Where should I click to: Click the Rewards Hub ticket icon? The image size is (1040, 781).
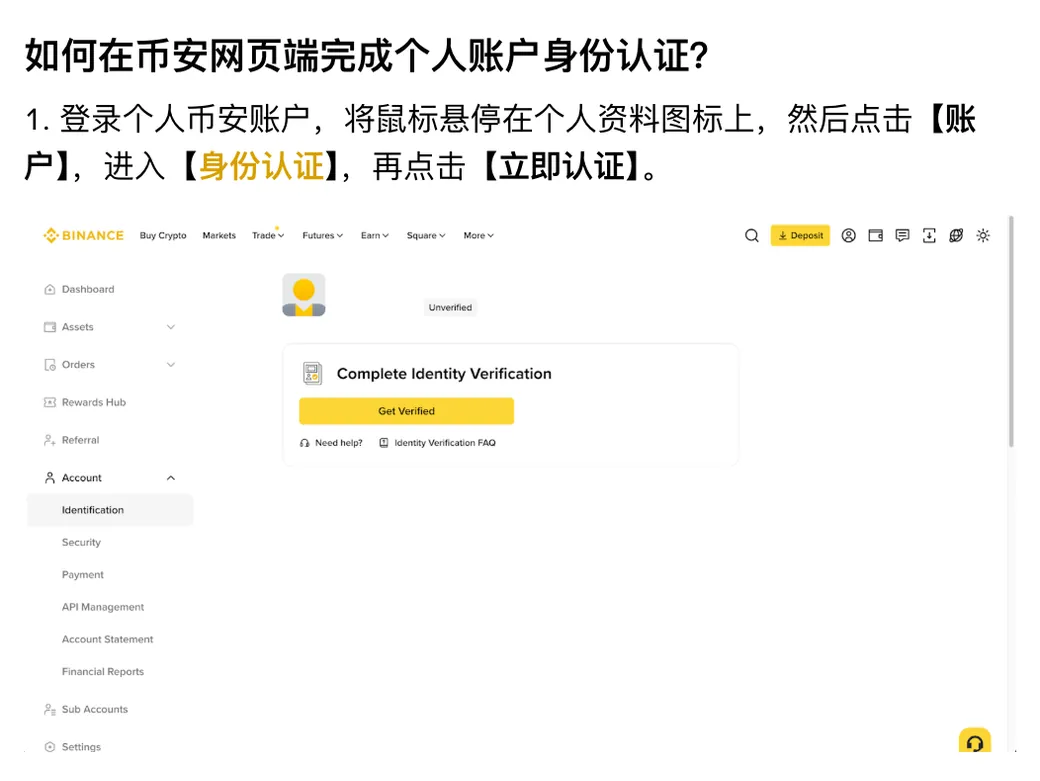(x=50, y=402)
